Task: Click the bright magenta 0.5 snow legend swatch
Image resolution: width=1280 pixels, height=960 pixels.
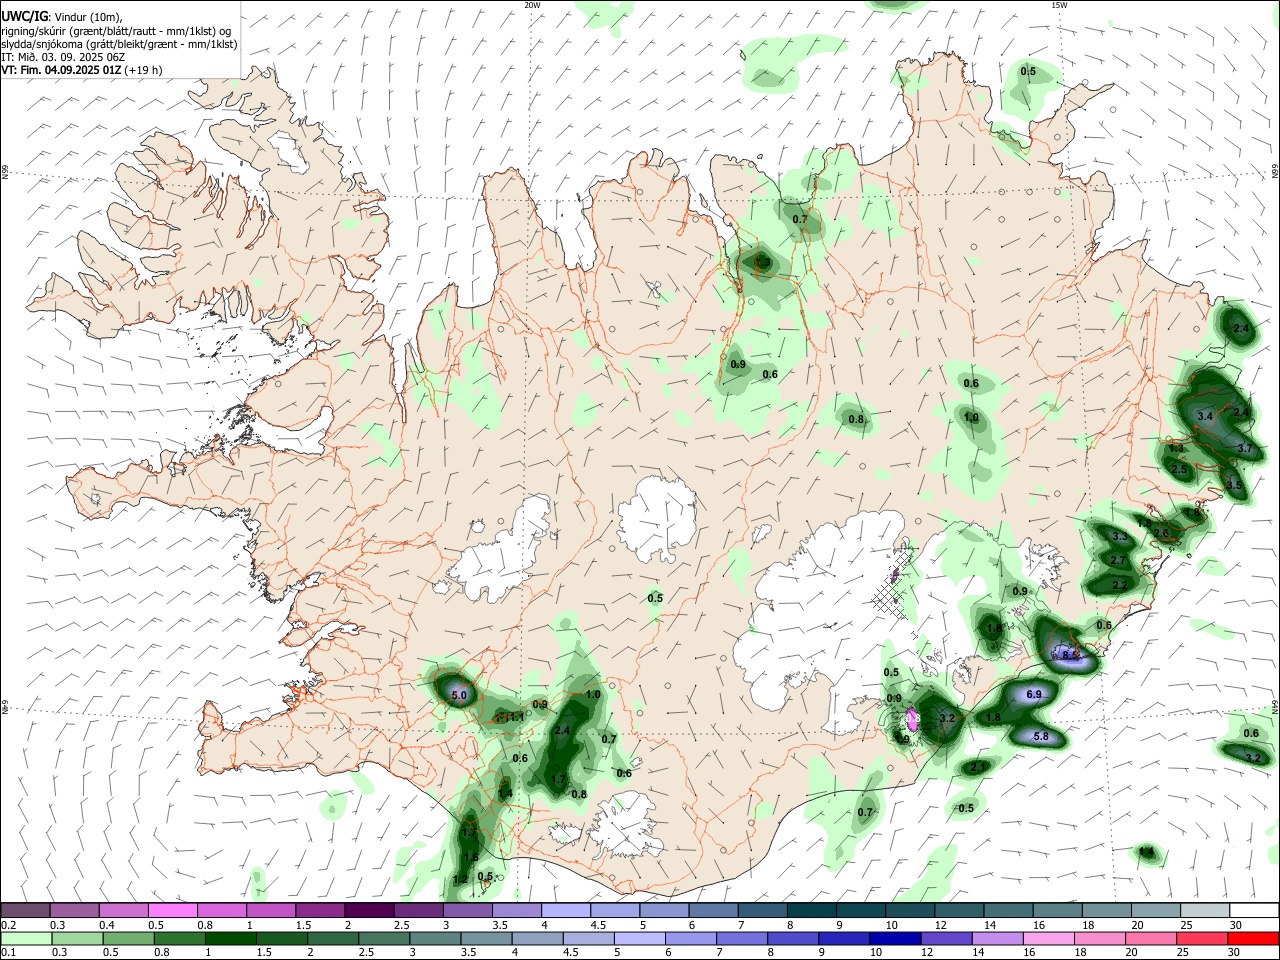Action: pos(172,910)
